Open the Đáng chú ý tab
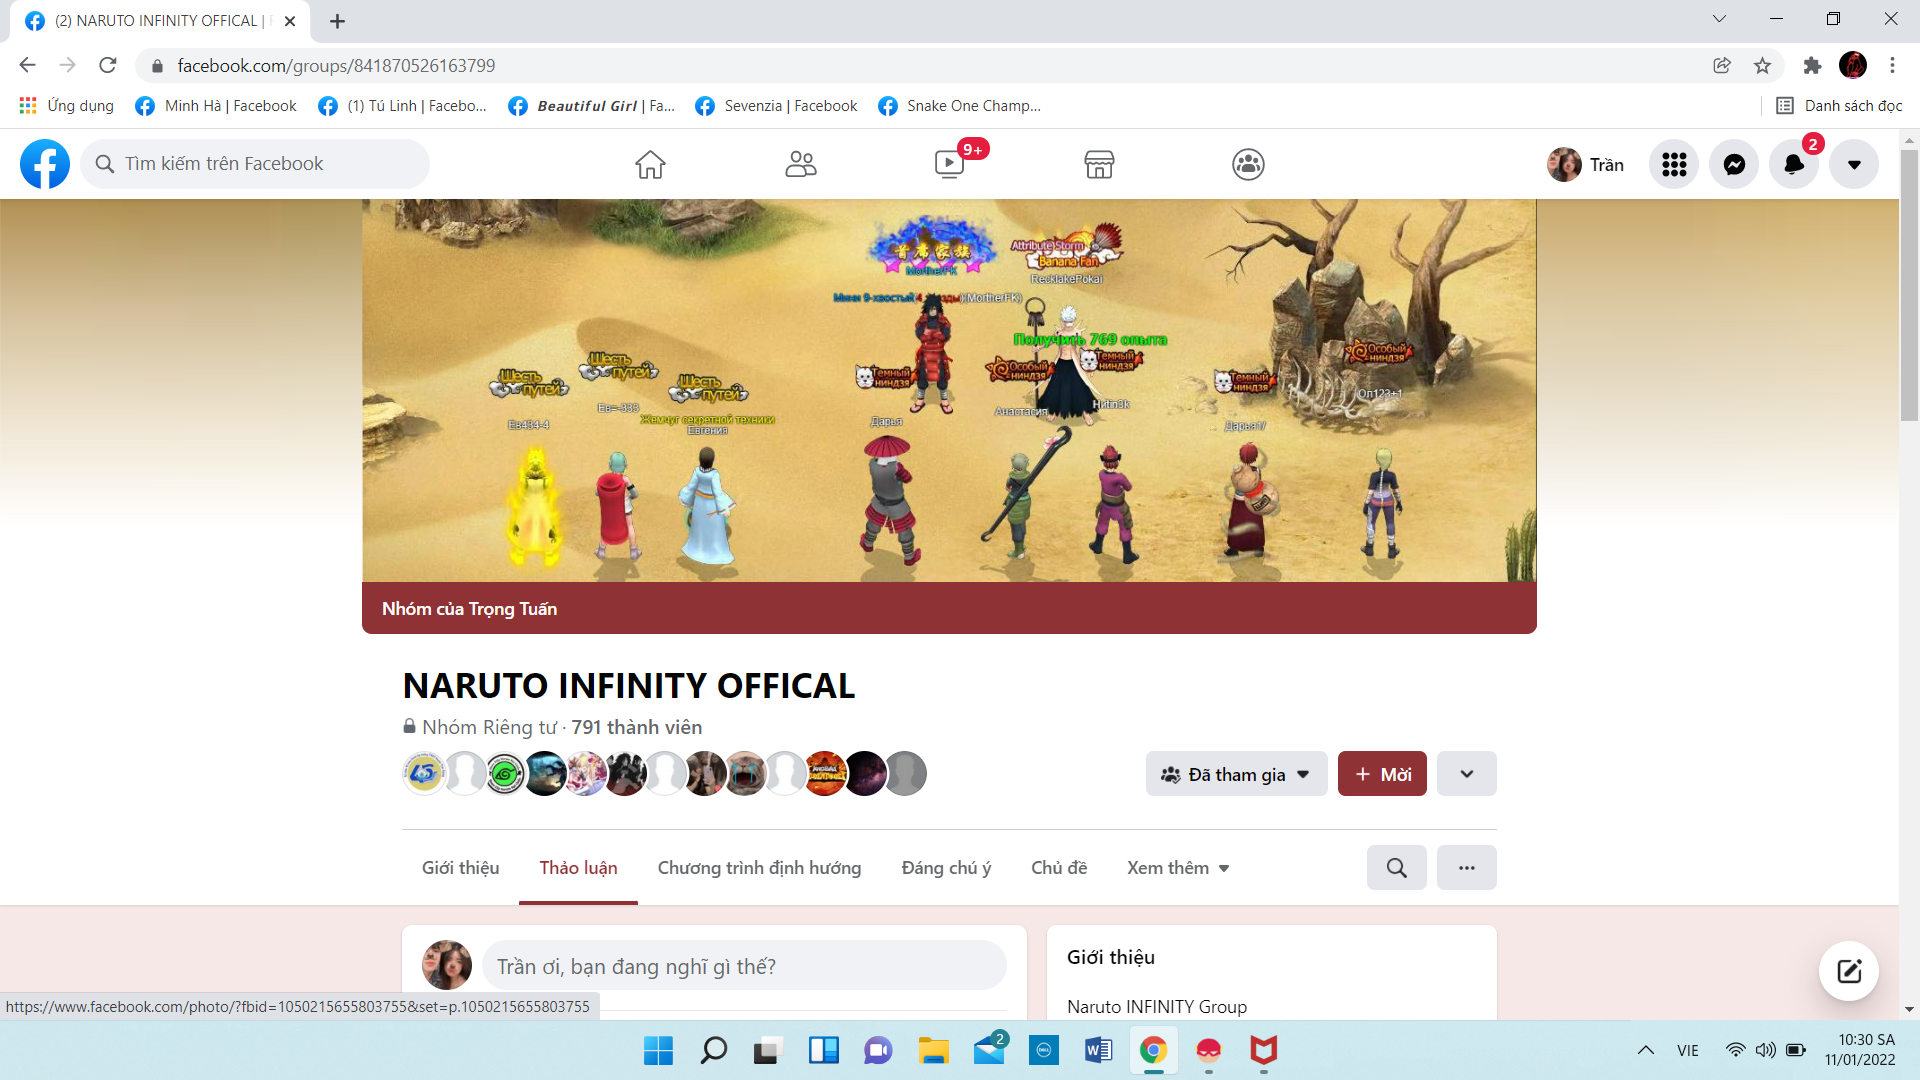Viewport: 1920px width, 1080px height. 946,868
